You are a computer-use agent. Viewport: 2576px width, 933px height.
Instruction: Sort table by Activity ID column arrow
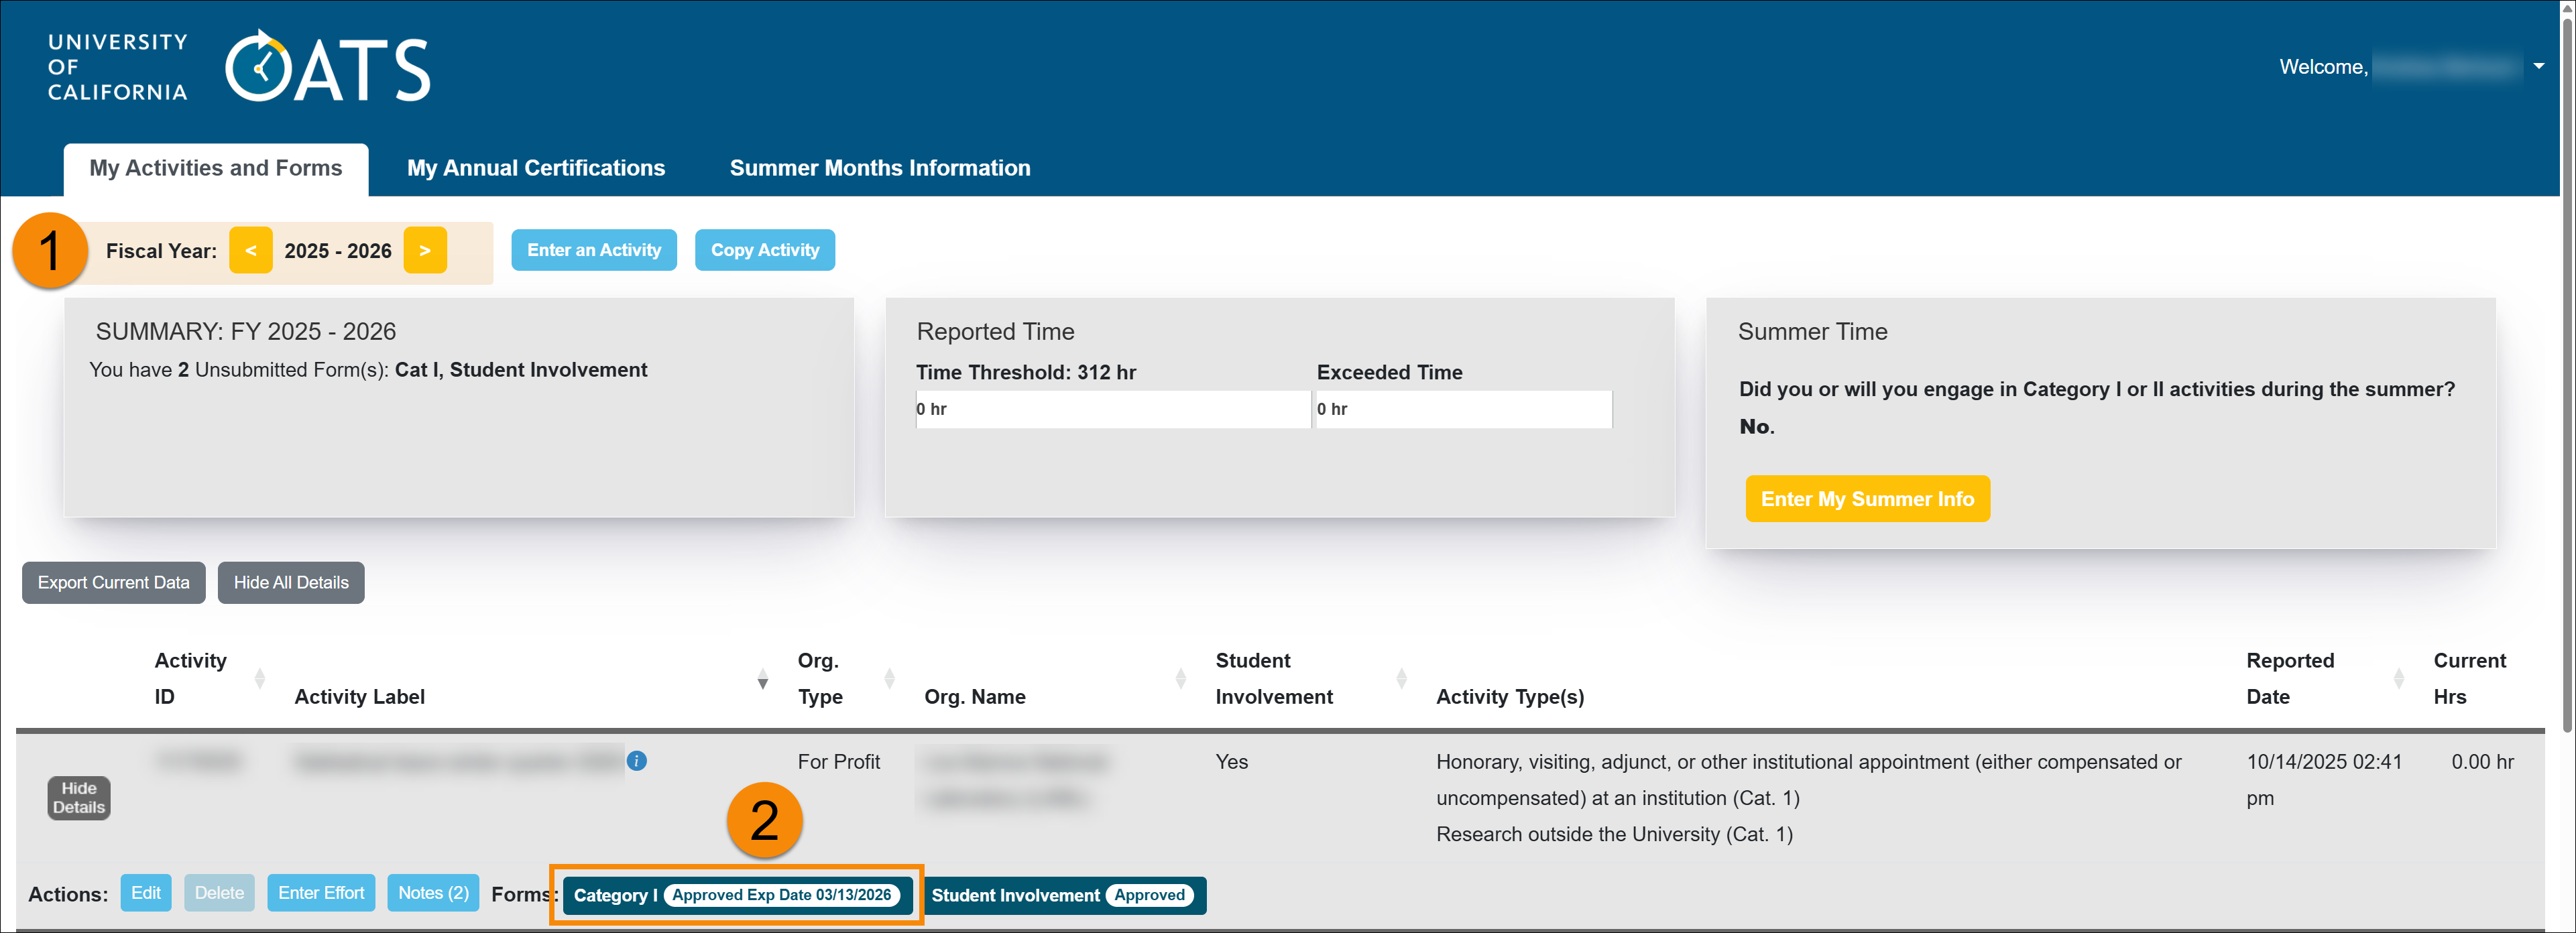tap(261, 678)
